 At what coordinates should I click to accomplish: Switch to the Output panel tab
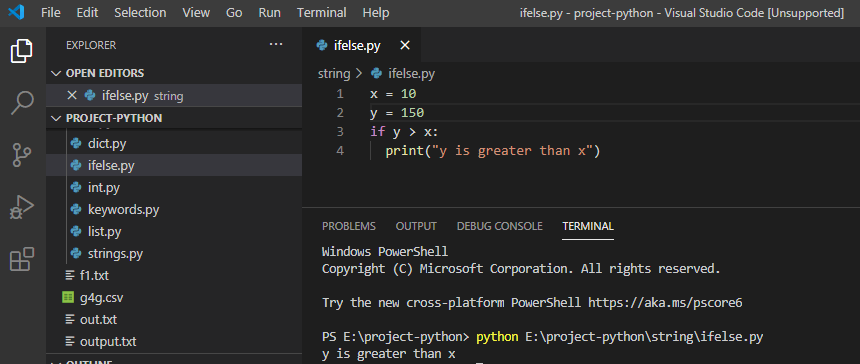(416, 226)
